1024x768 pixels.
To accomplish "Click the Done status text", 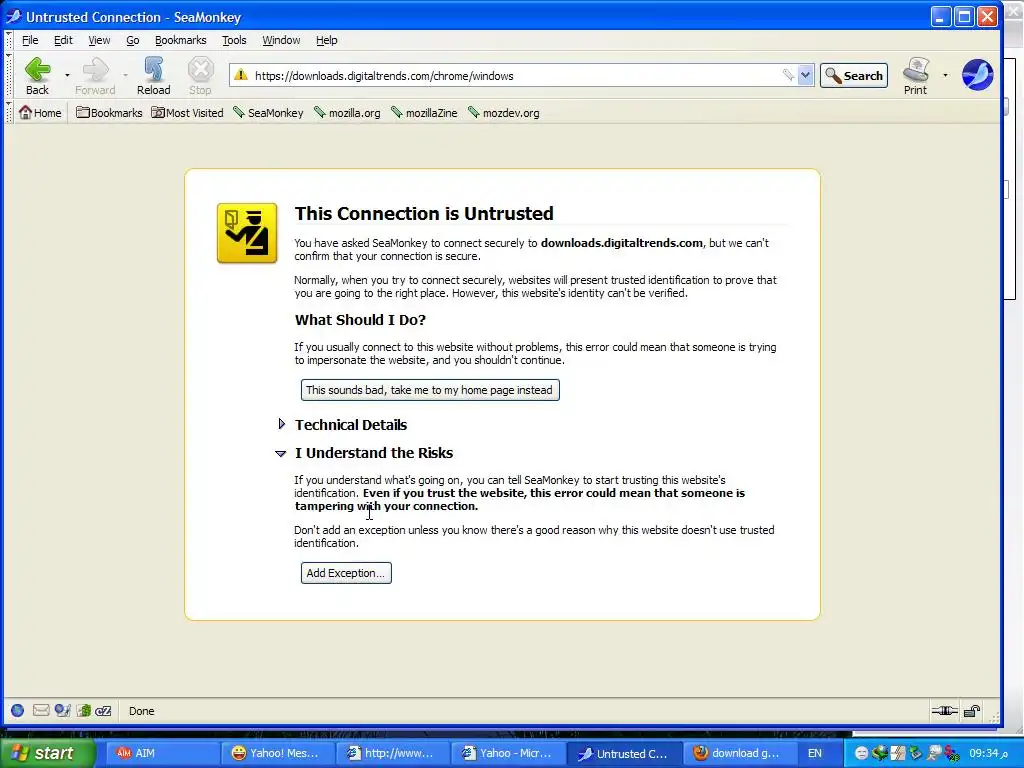I will click(142, 711).
